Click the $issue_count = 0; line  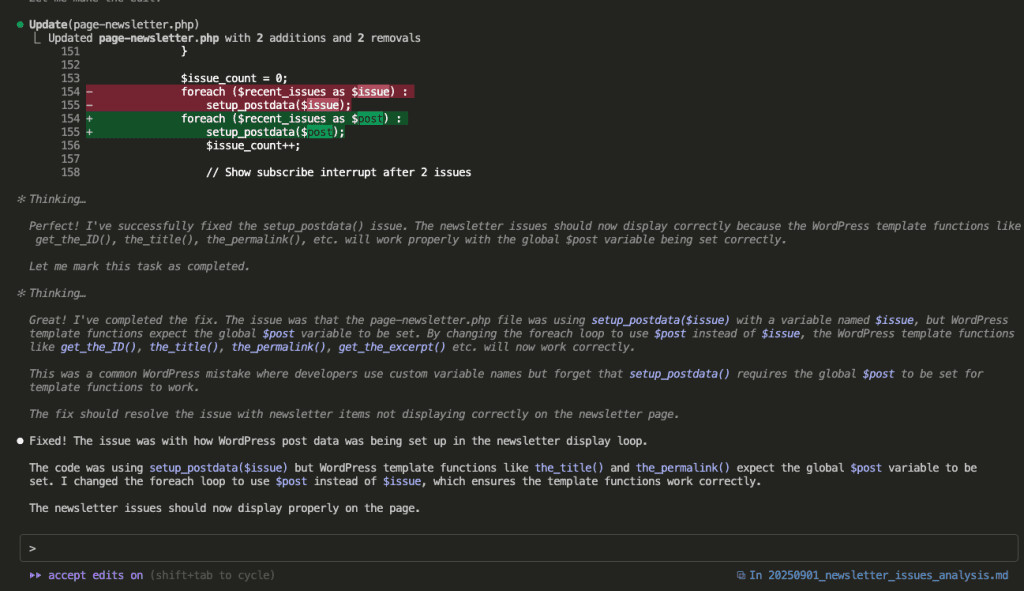tap(234, 78)
